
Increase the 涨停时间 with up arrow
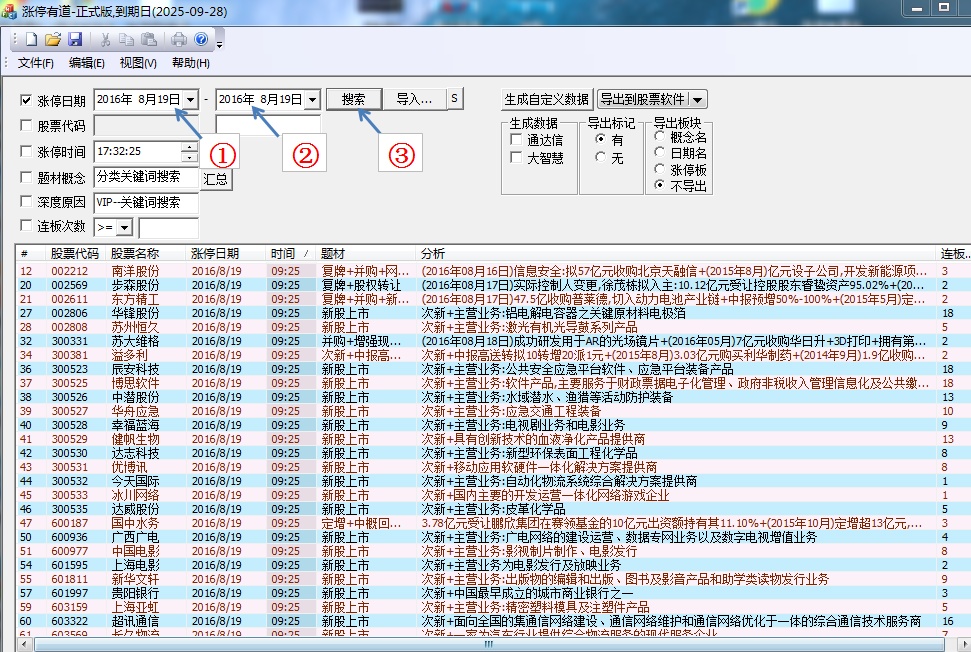pyautogui.click(x=189, y=147)
